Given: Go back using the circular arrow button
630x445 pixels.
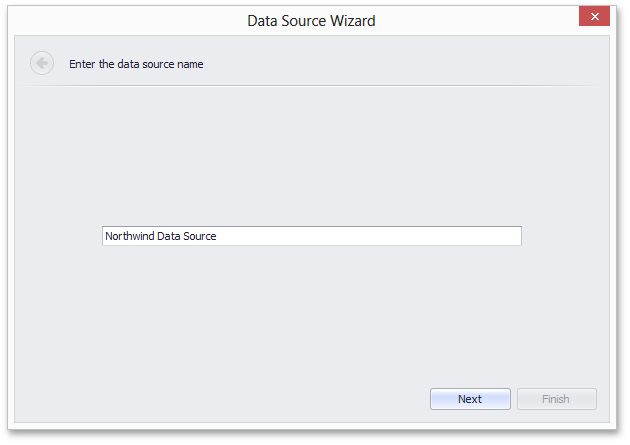Looking at the screenshot, I should point(42,63).
